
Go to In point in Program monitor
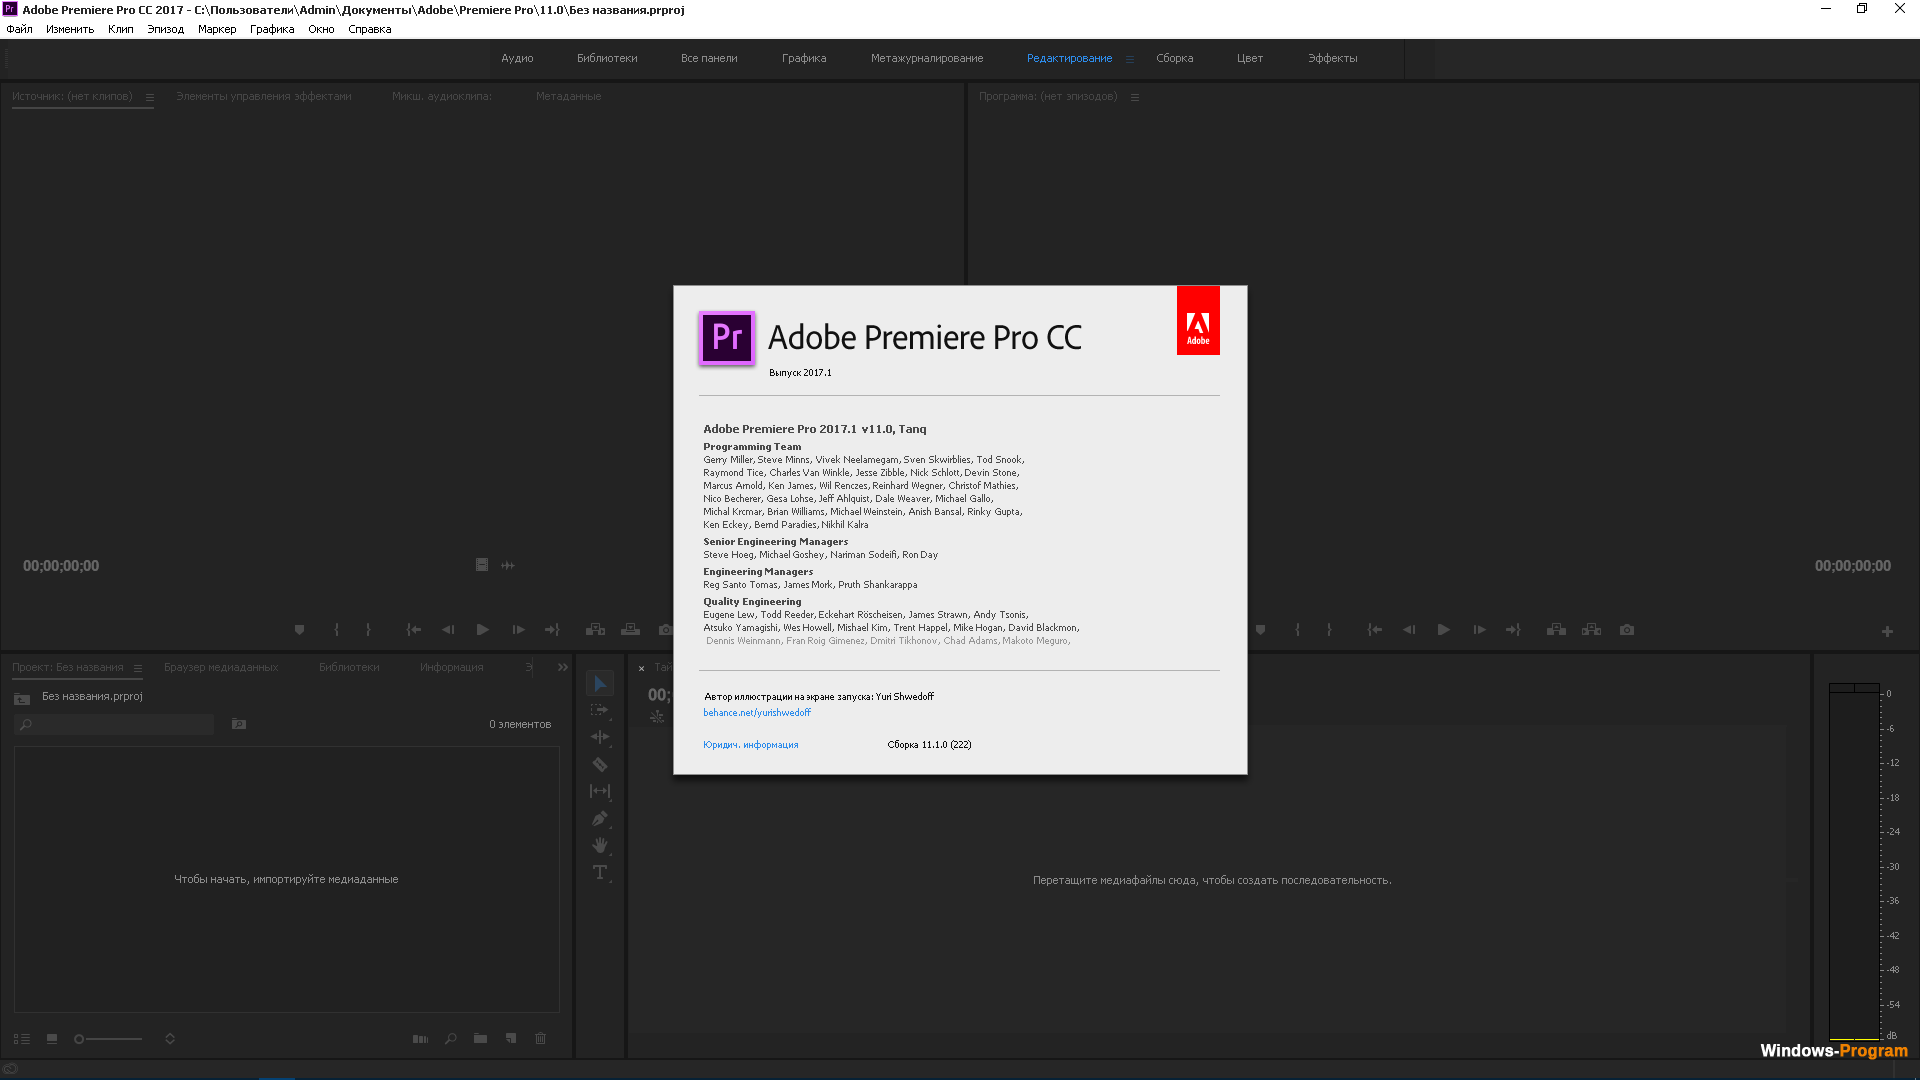[x=1374, y=630]
